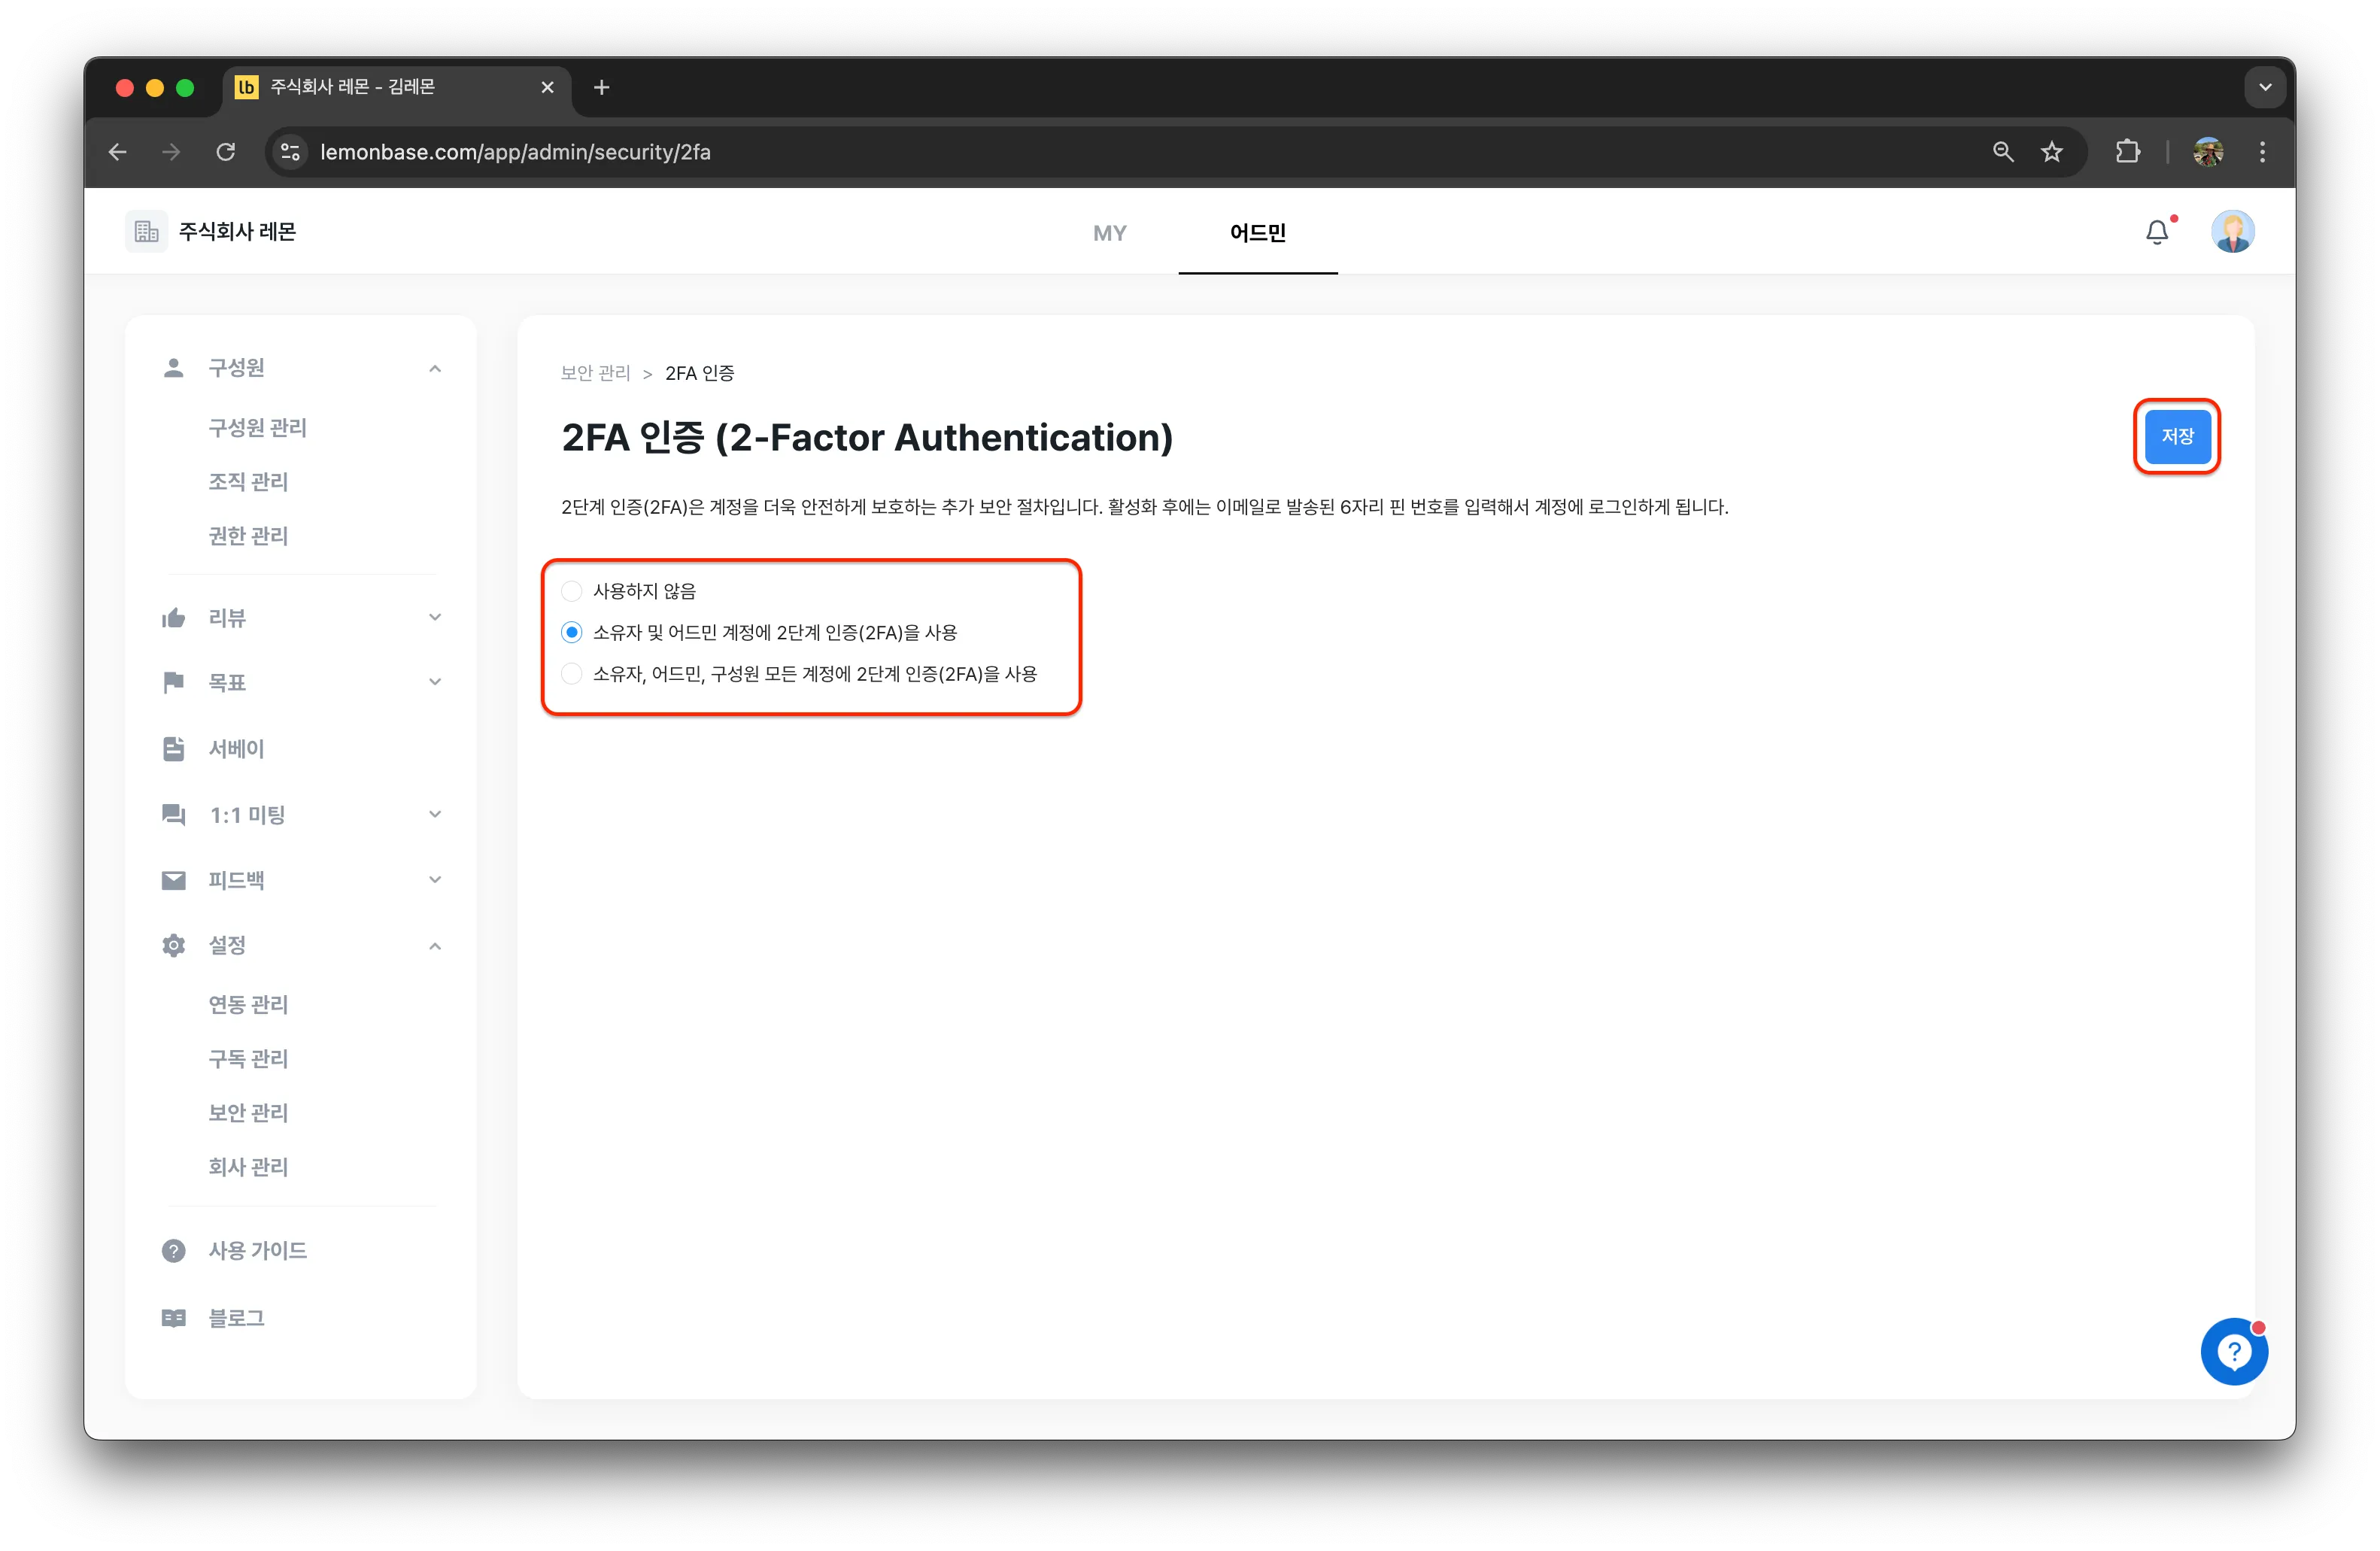
Task: Collapse the 구성원 section chevron
Action: click(x=435, y=369)
